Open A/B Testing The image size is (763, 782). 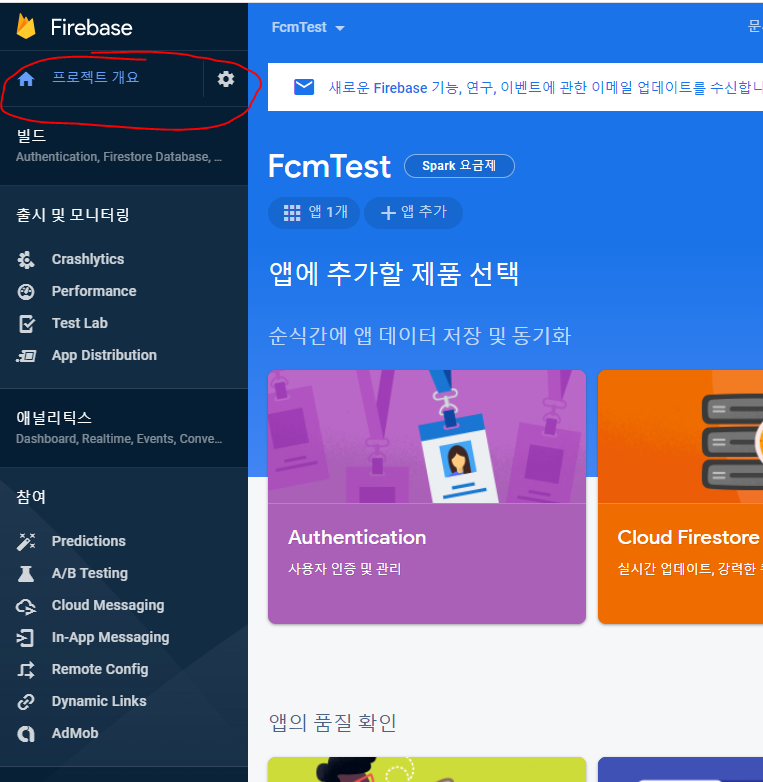(x=90, y=573)
